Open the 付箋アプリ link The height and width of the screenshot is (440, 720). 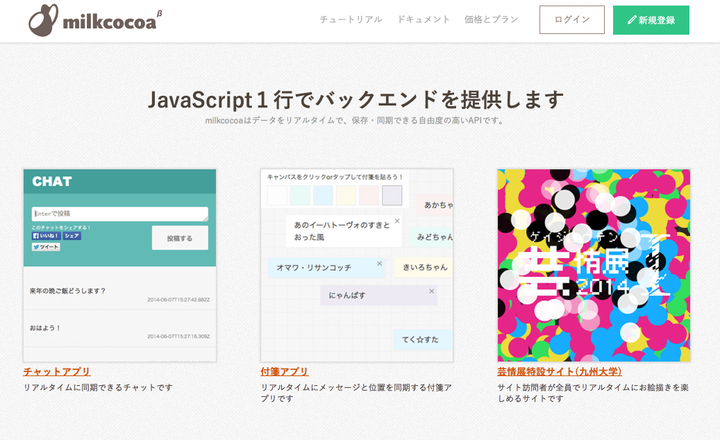pos(284,372)
